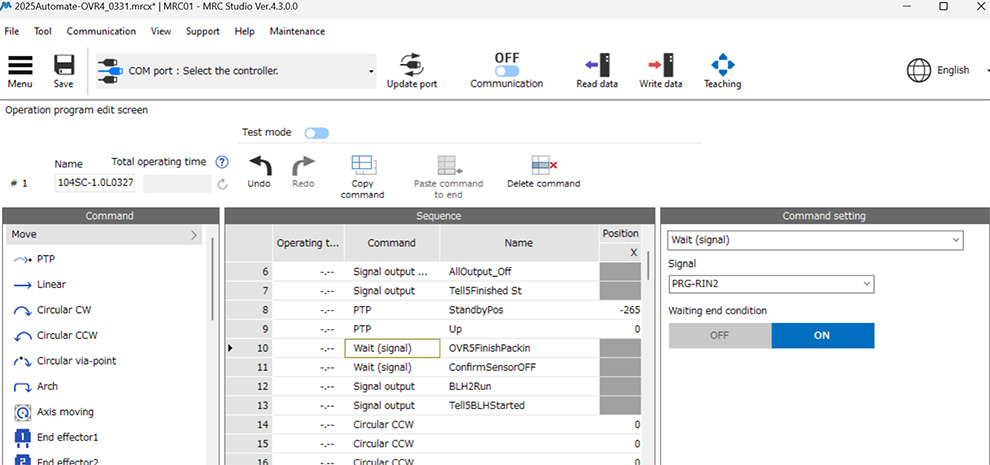
Task: Open the Tool menu
Action: (x=43, y=31)
